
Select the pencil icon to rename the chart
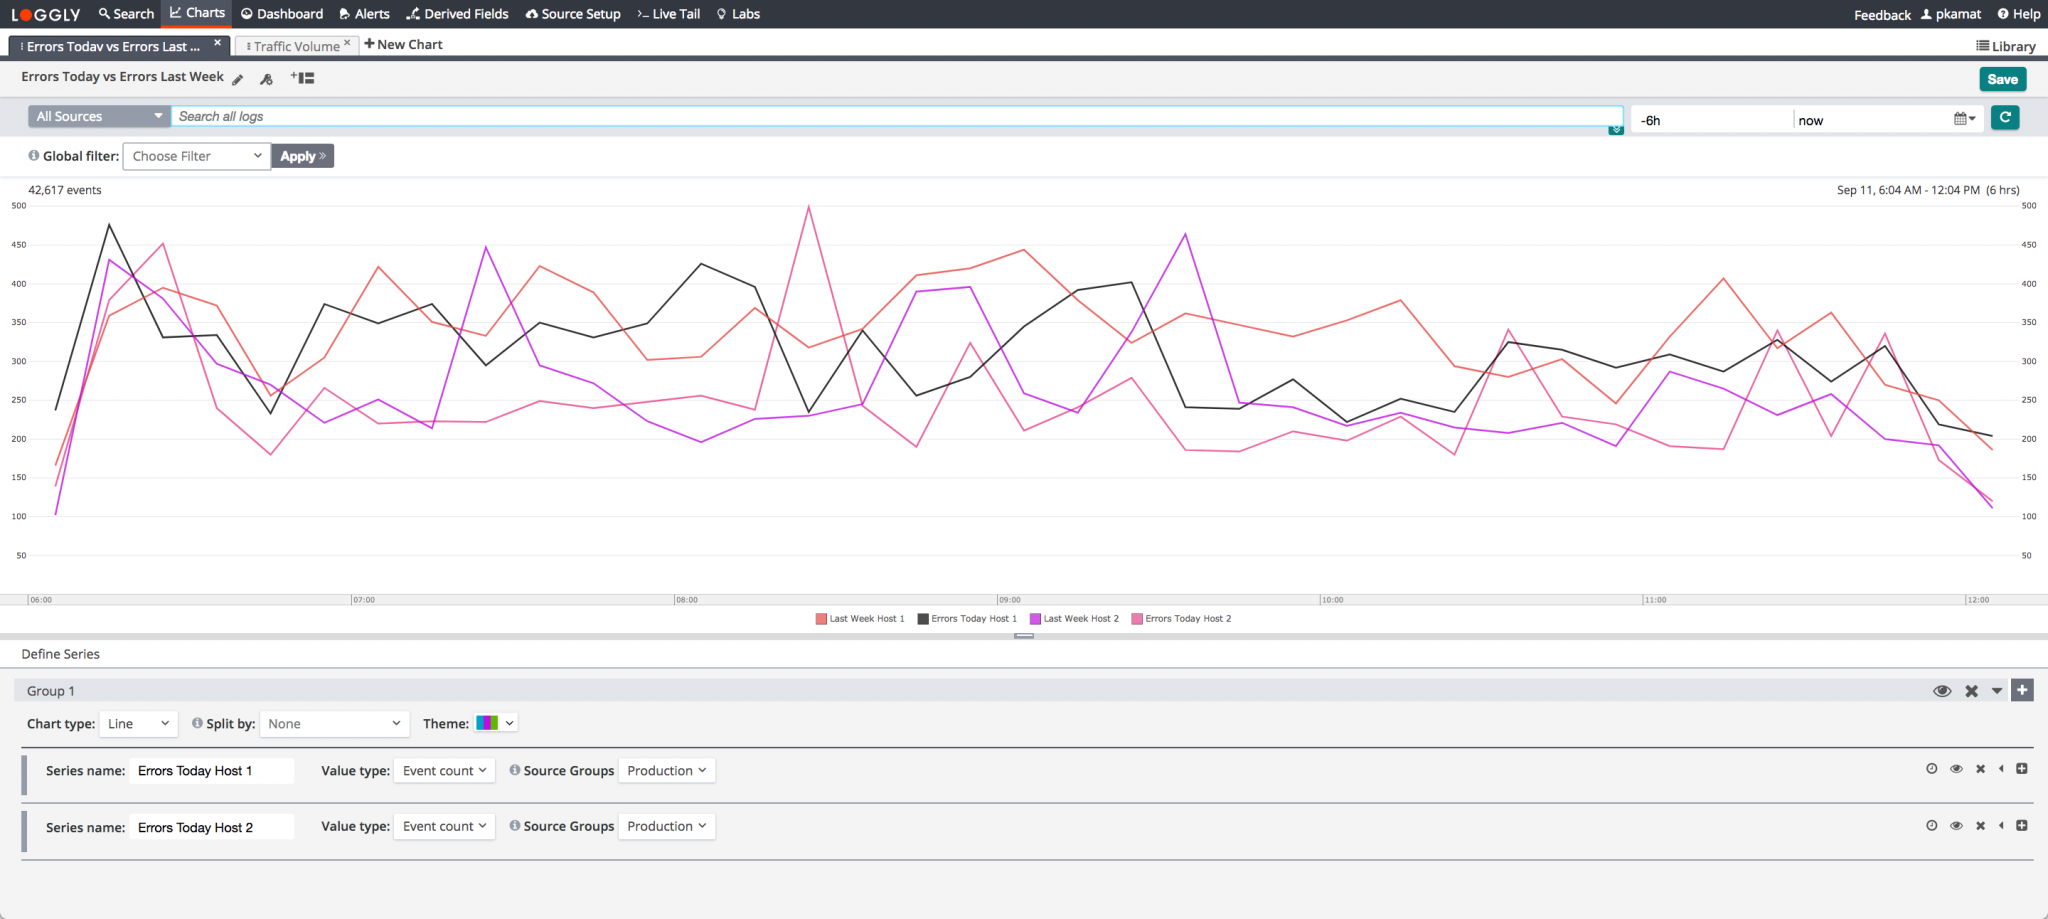point(237,78)
